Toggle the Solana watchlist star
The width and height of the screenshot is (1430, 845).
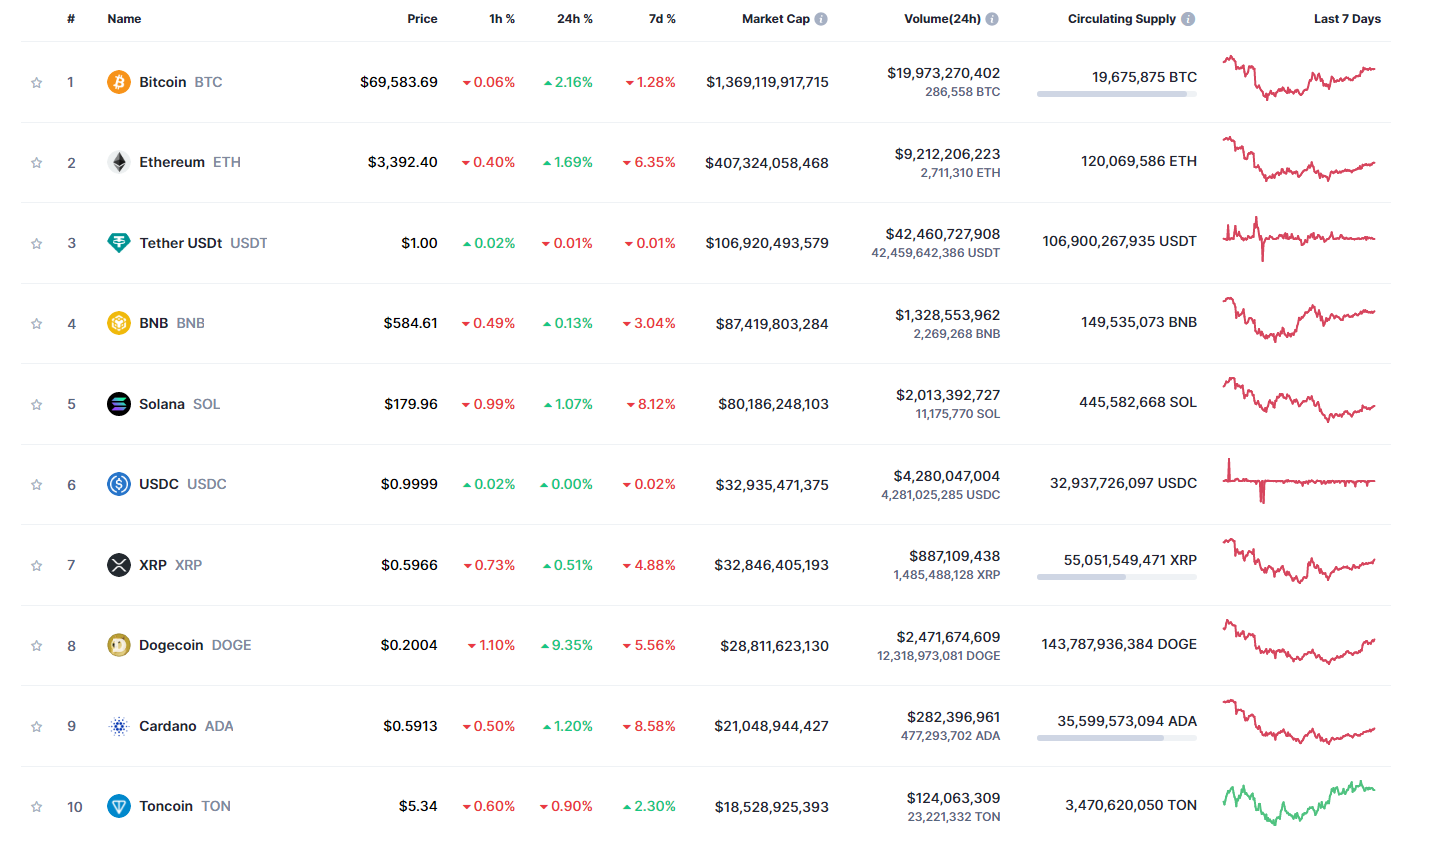(37, 404)
